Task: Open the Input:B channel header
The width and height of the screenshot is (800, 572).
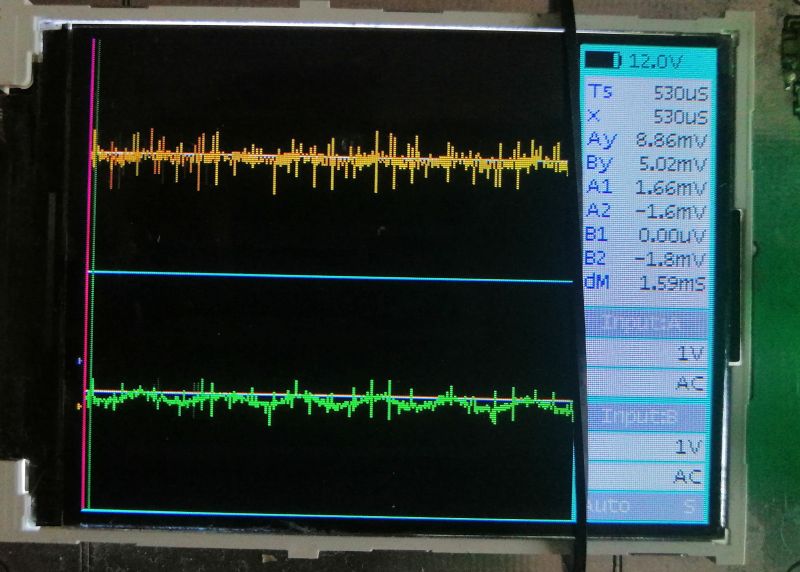Action: [x=647, y=416]
